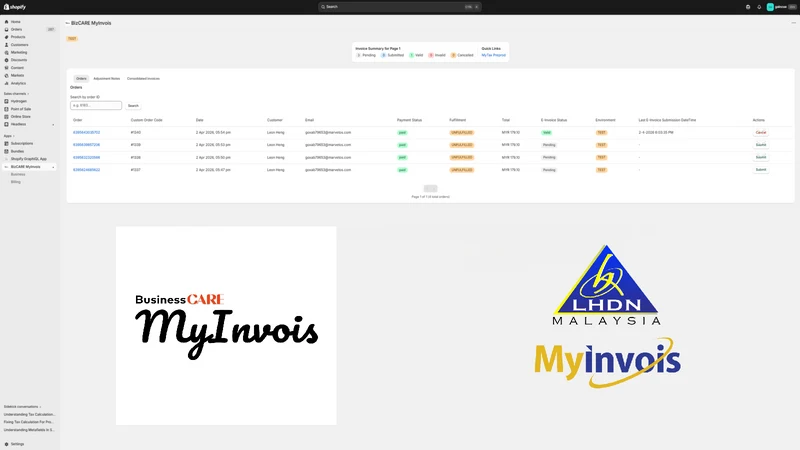
Task: Click the LHDN Malaysia MyInvois logo
Action: point(607,316)
